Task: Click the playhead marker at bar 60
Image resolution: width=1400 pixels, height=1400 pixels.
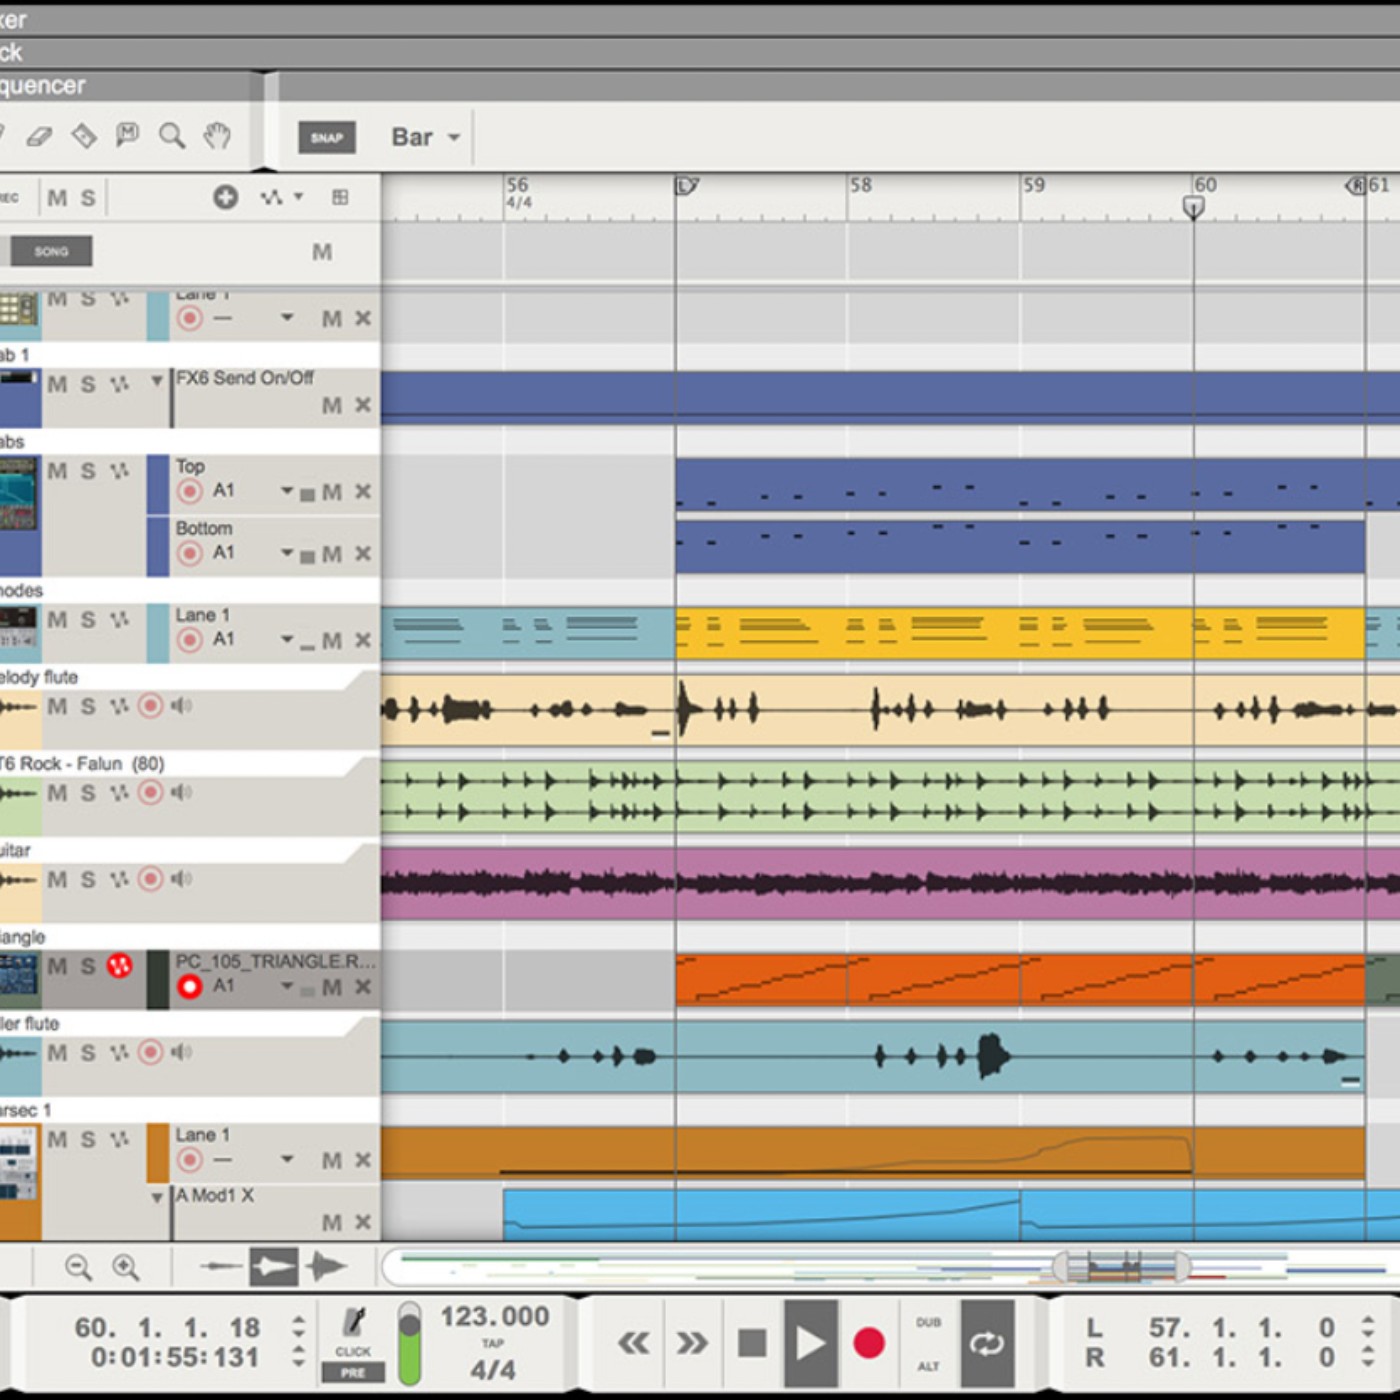Action: pyautogui.click(x=1193, y=207)
